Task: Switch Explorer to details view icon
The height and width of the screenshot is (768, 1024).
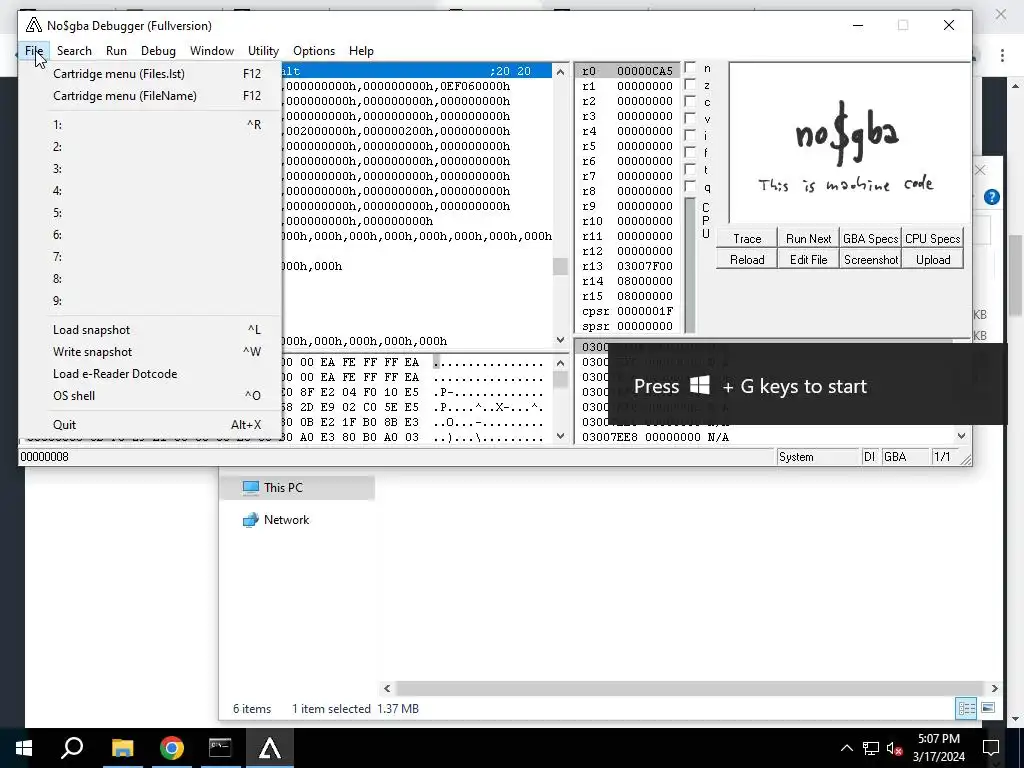Action: tap(966, 708)
